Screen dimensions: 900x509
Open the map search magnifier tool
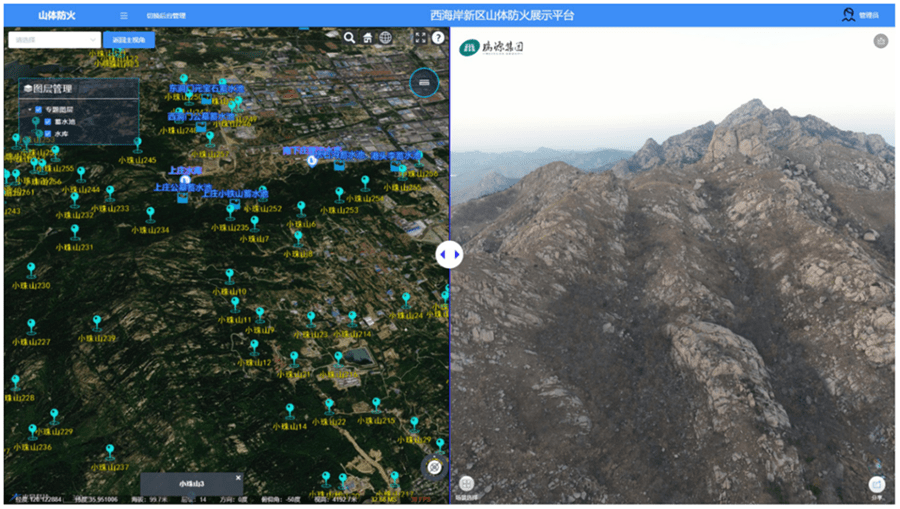(349, 38)
